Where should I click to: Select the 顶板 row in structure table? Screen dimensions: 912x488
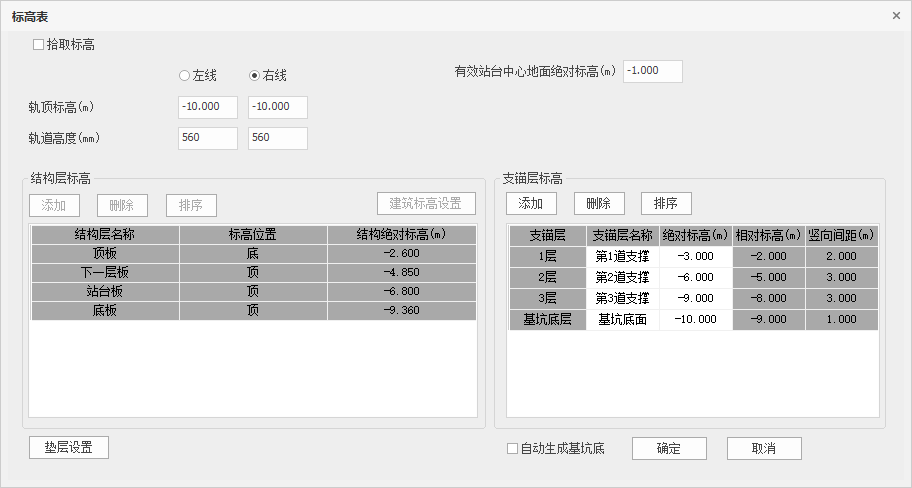(x=104, y=254)
